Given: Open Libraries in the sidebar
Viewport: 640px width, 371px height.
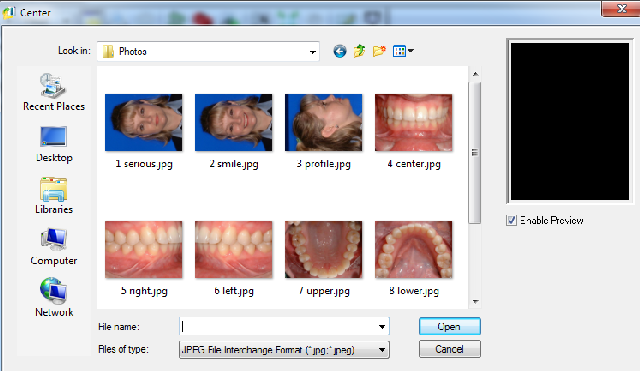Looking at the screenshot, I should pyautogui.click(x=54, y=196).
